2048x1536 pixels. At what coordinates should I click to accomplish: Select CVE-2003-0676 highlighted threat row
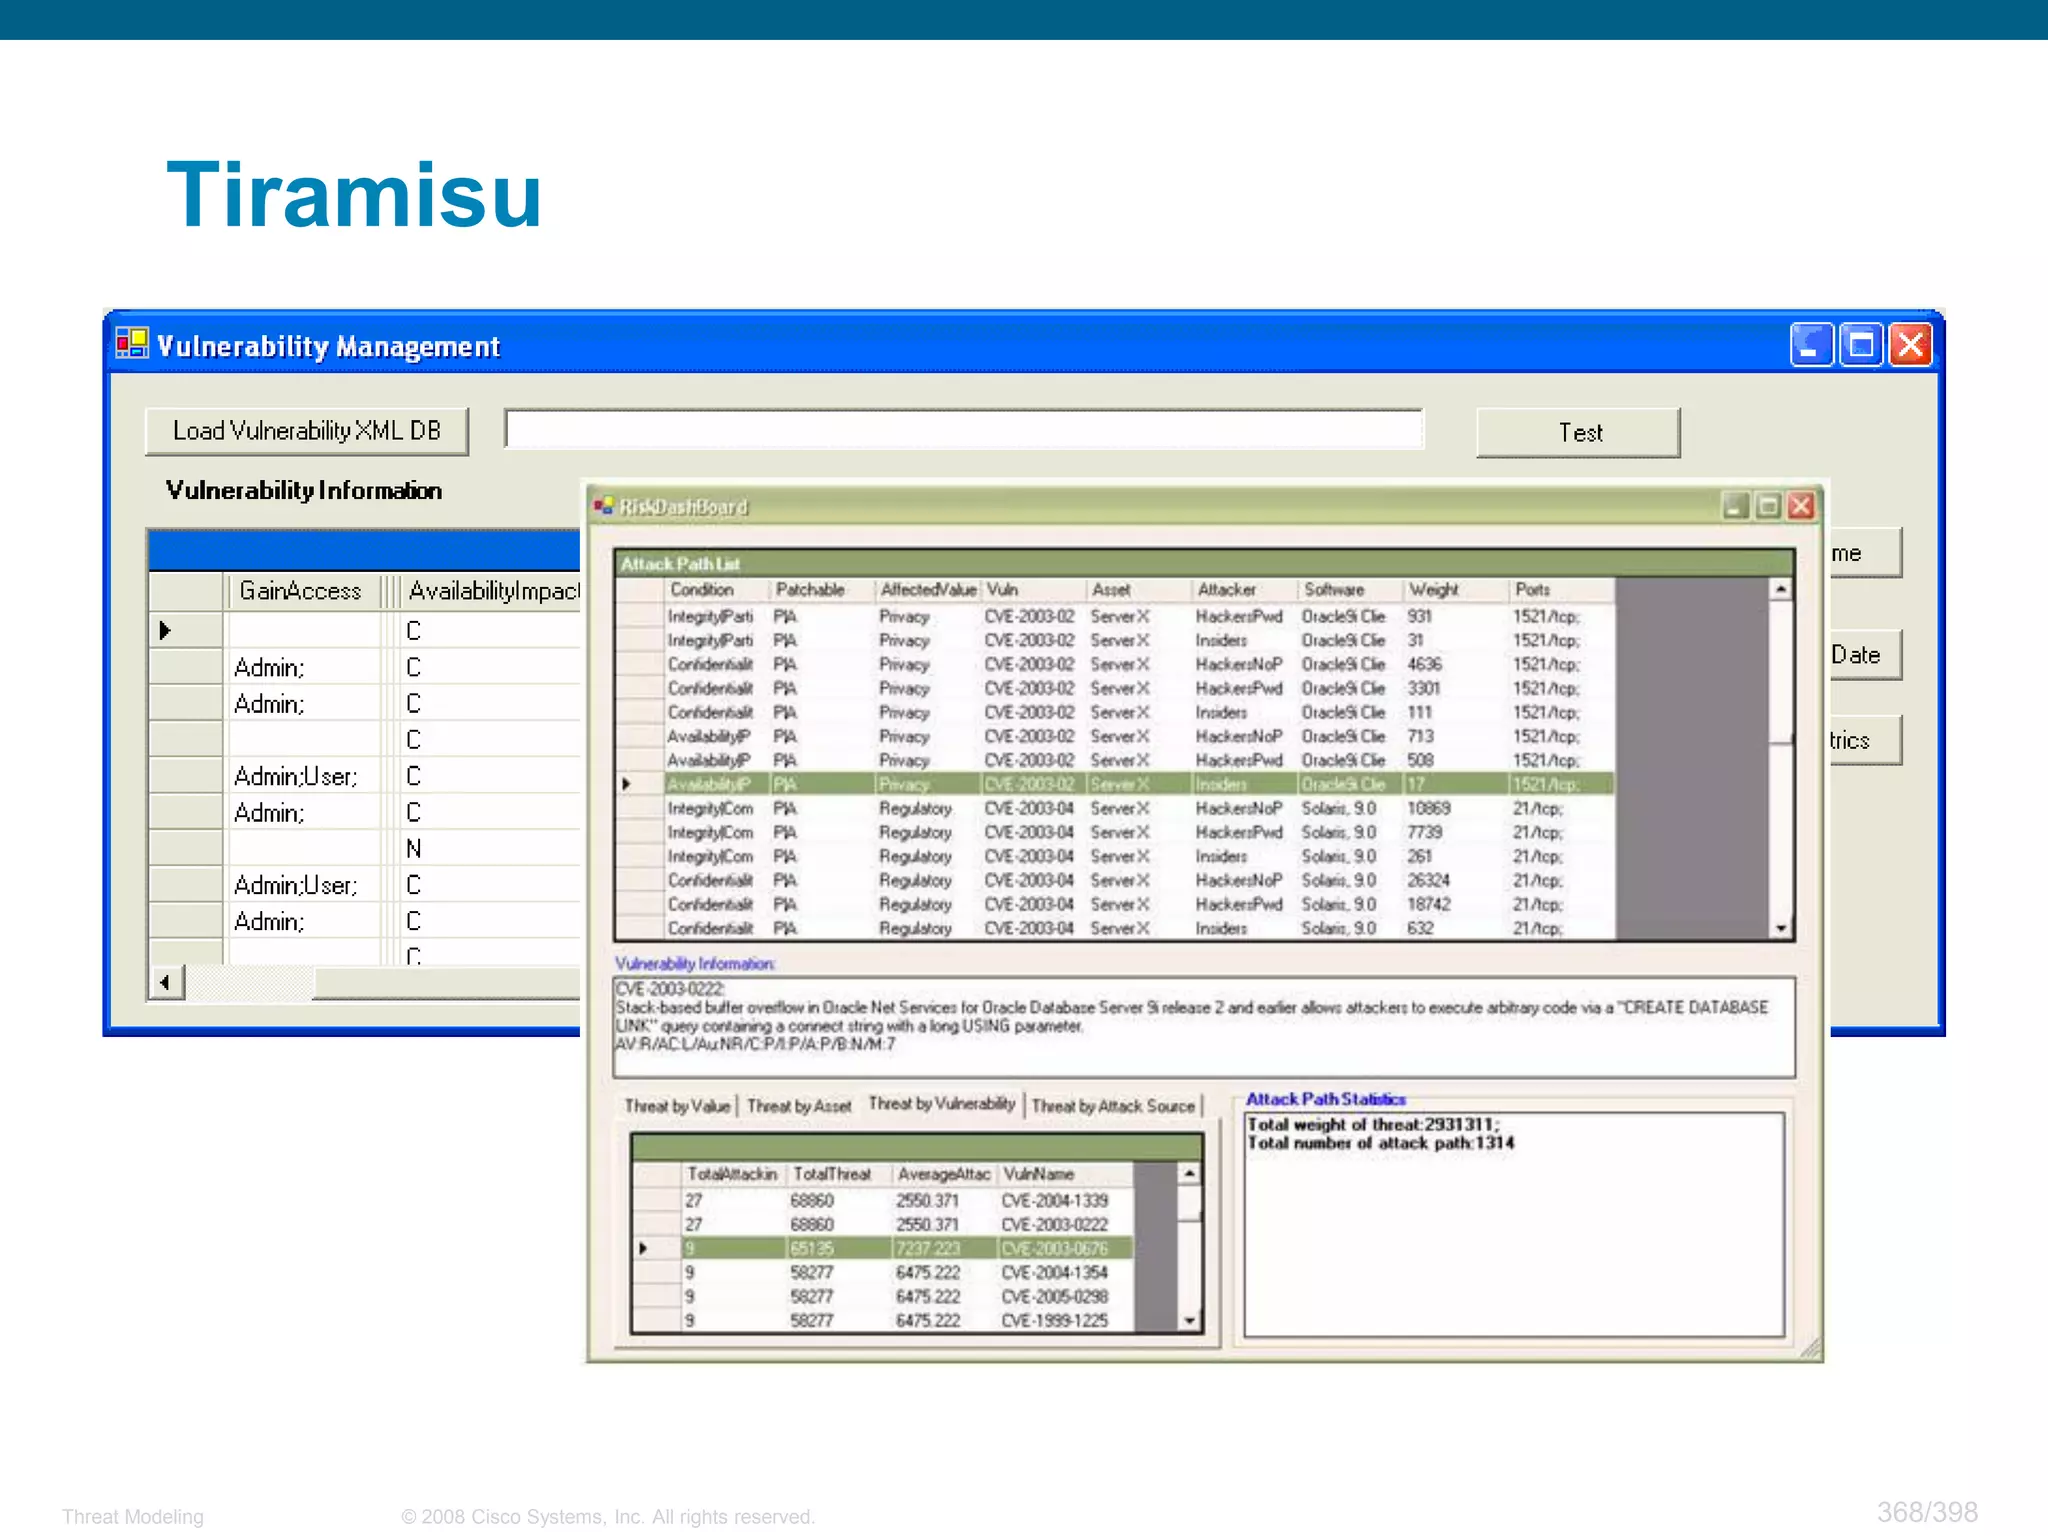(x=883, y=1248)
